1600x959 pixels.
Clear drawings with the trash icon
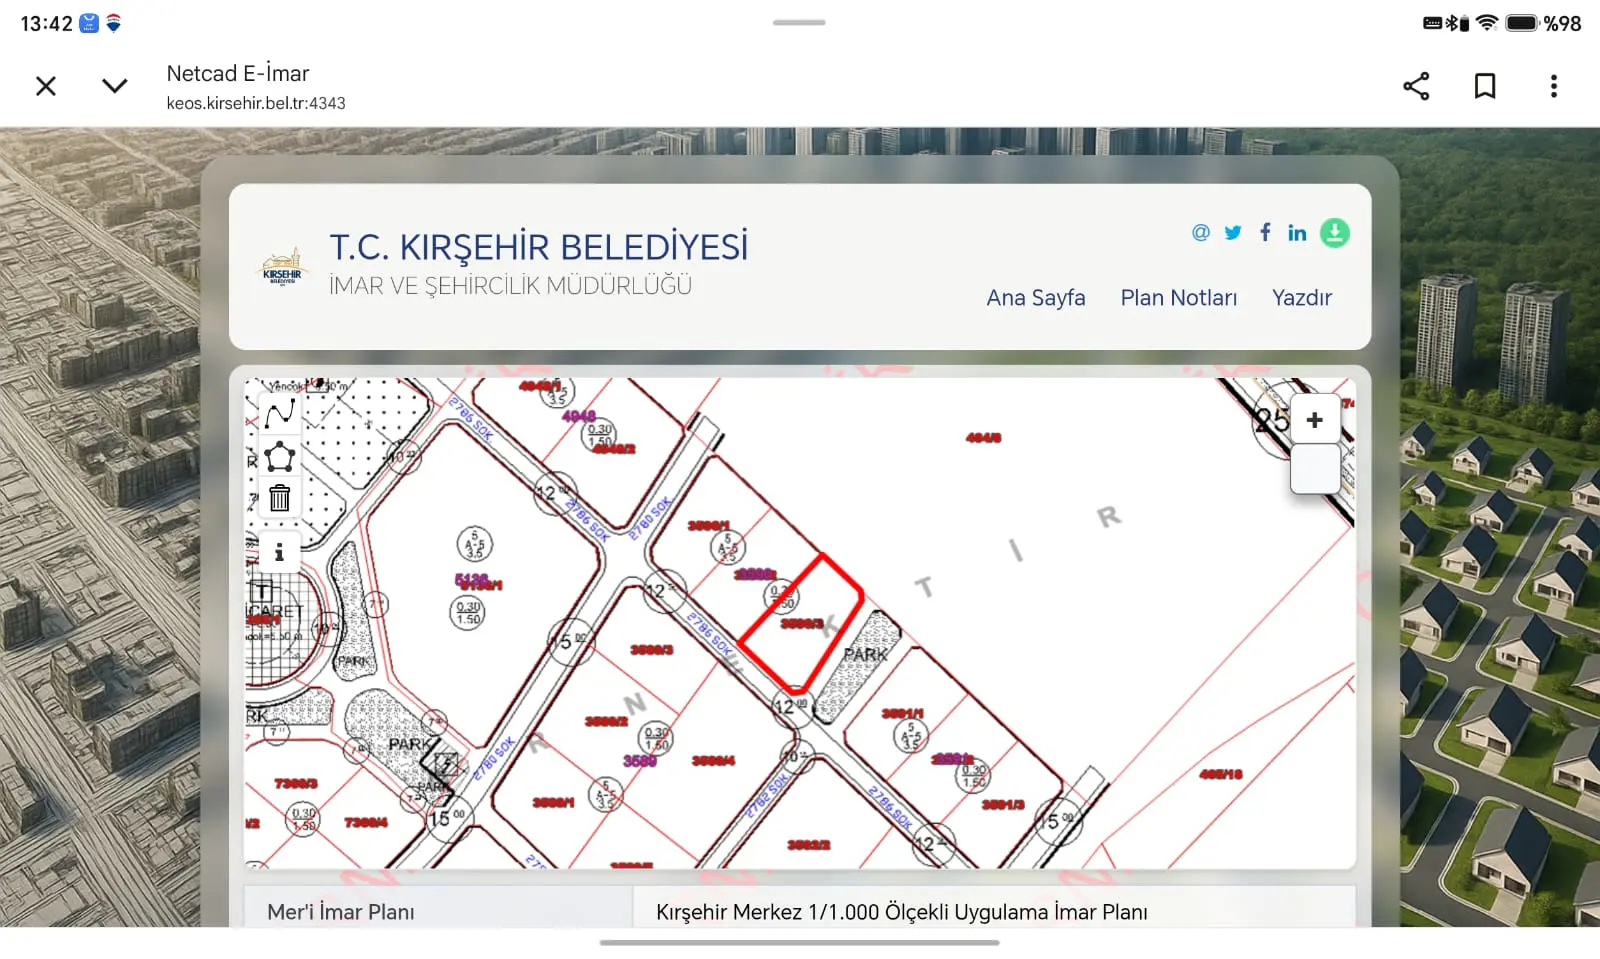280,497
